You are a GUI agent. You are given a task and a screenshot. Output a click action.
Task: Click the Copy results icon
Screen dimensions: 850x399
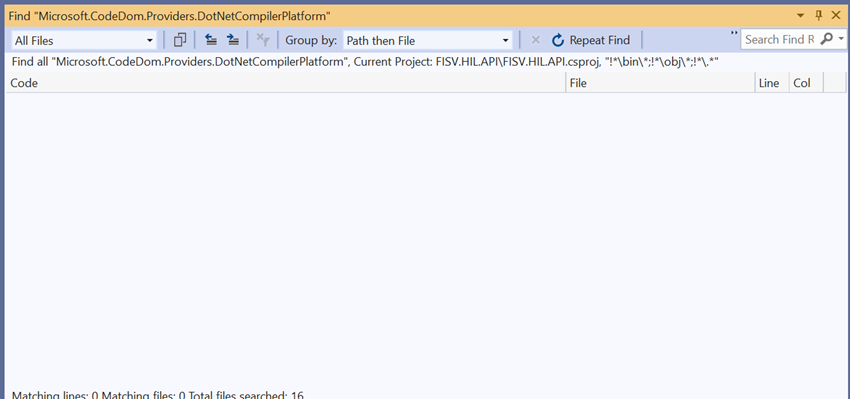point(180,40)
